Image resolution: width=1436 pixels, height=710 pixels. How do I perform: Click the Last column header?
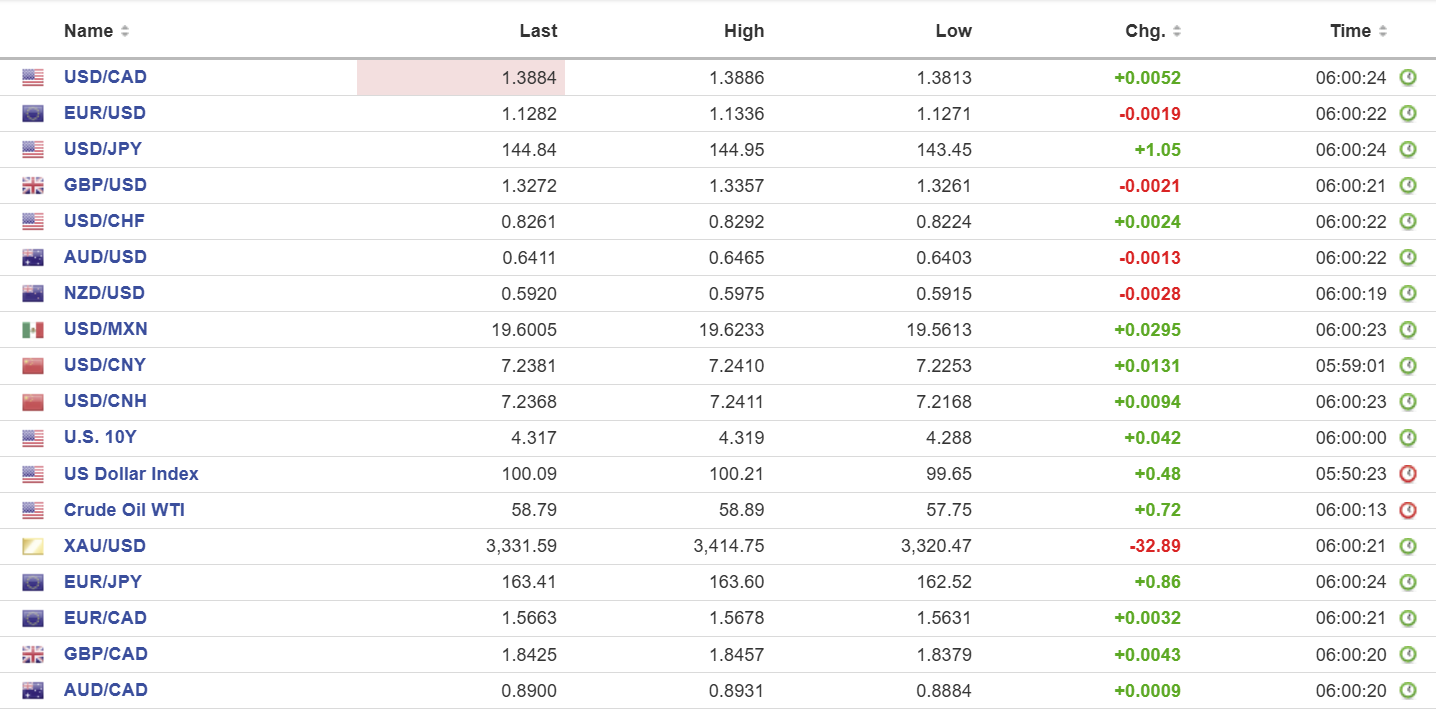click(x=538, y=31)
